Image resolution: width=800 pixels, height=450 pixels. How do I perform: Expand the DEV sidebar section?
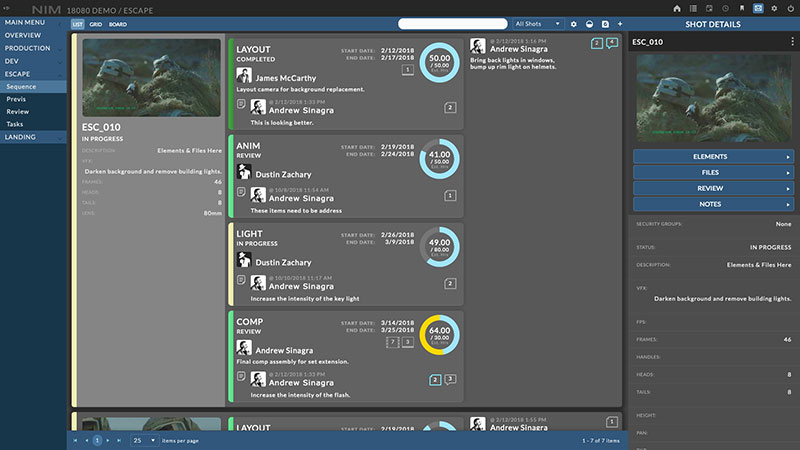(33, 61)
